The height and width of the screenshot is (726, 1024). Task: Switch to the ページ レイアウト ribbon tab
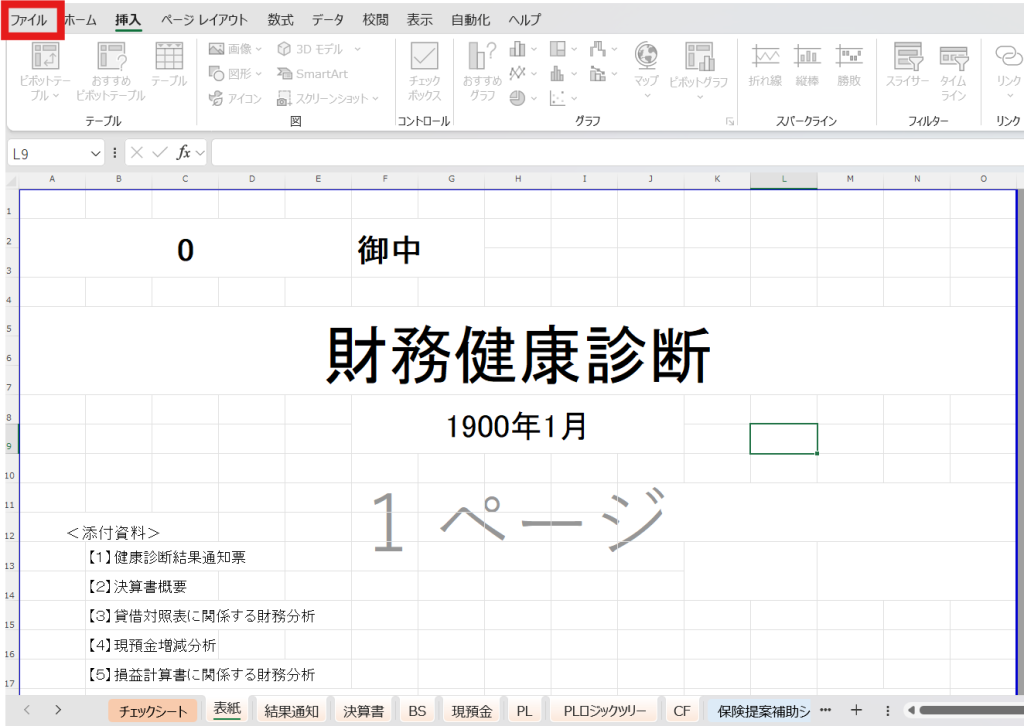[204, 20]
